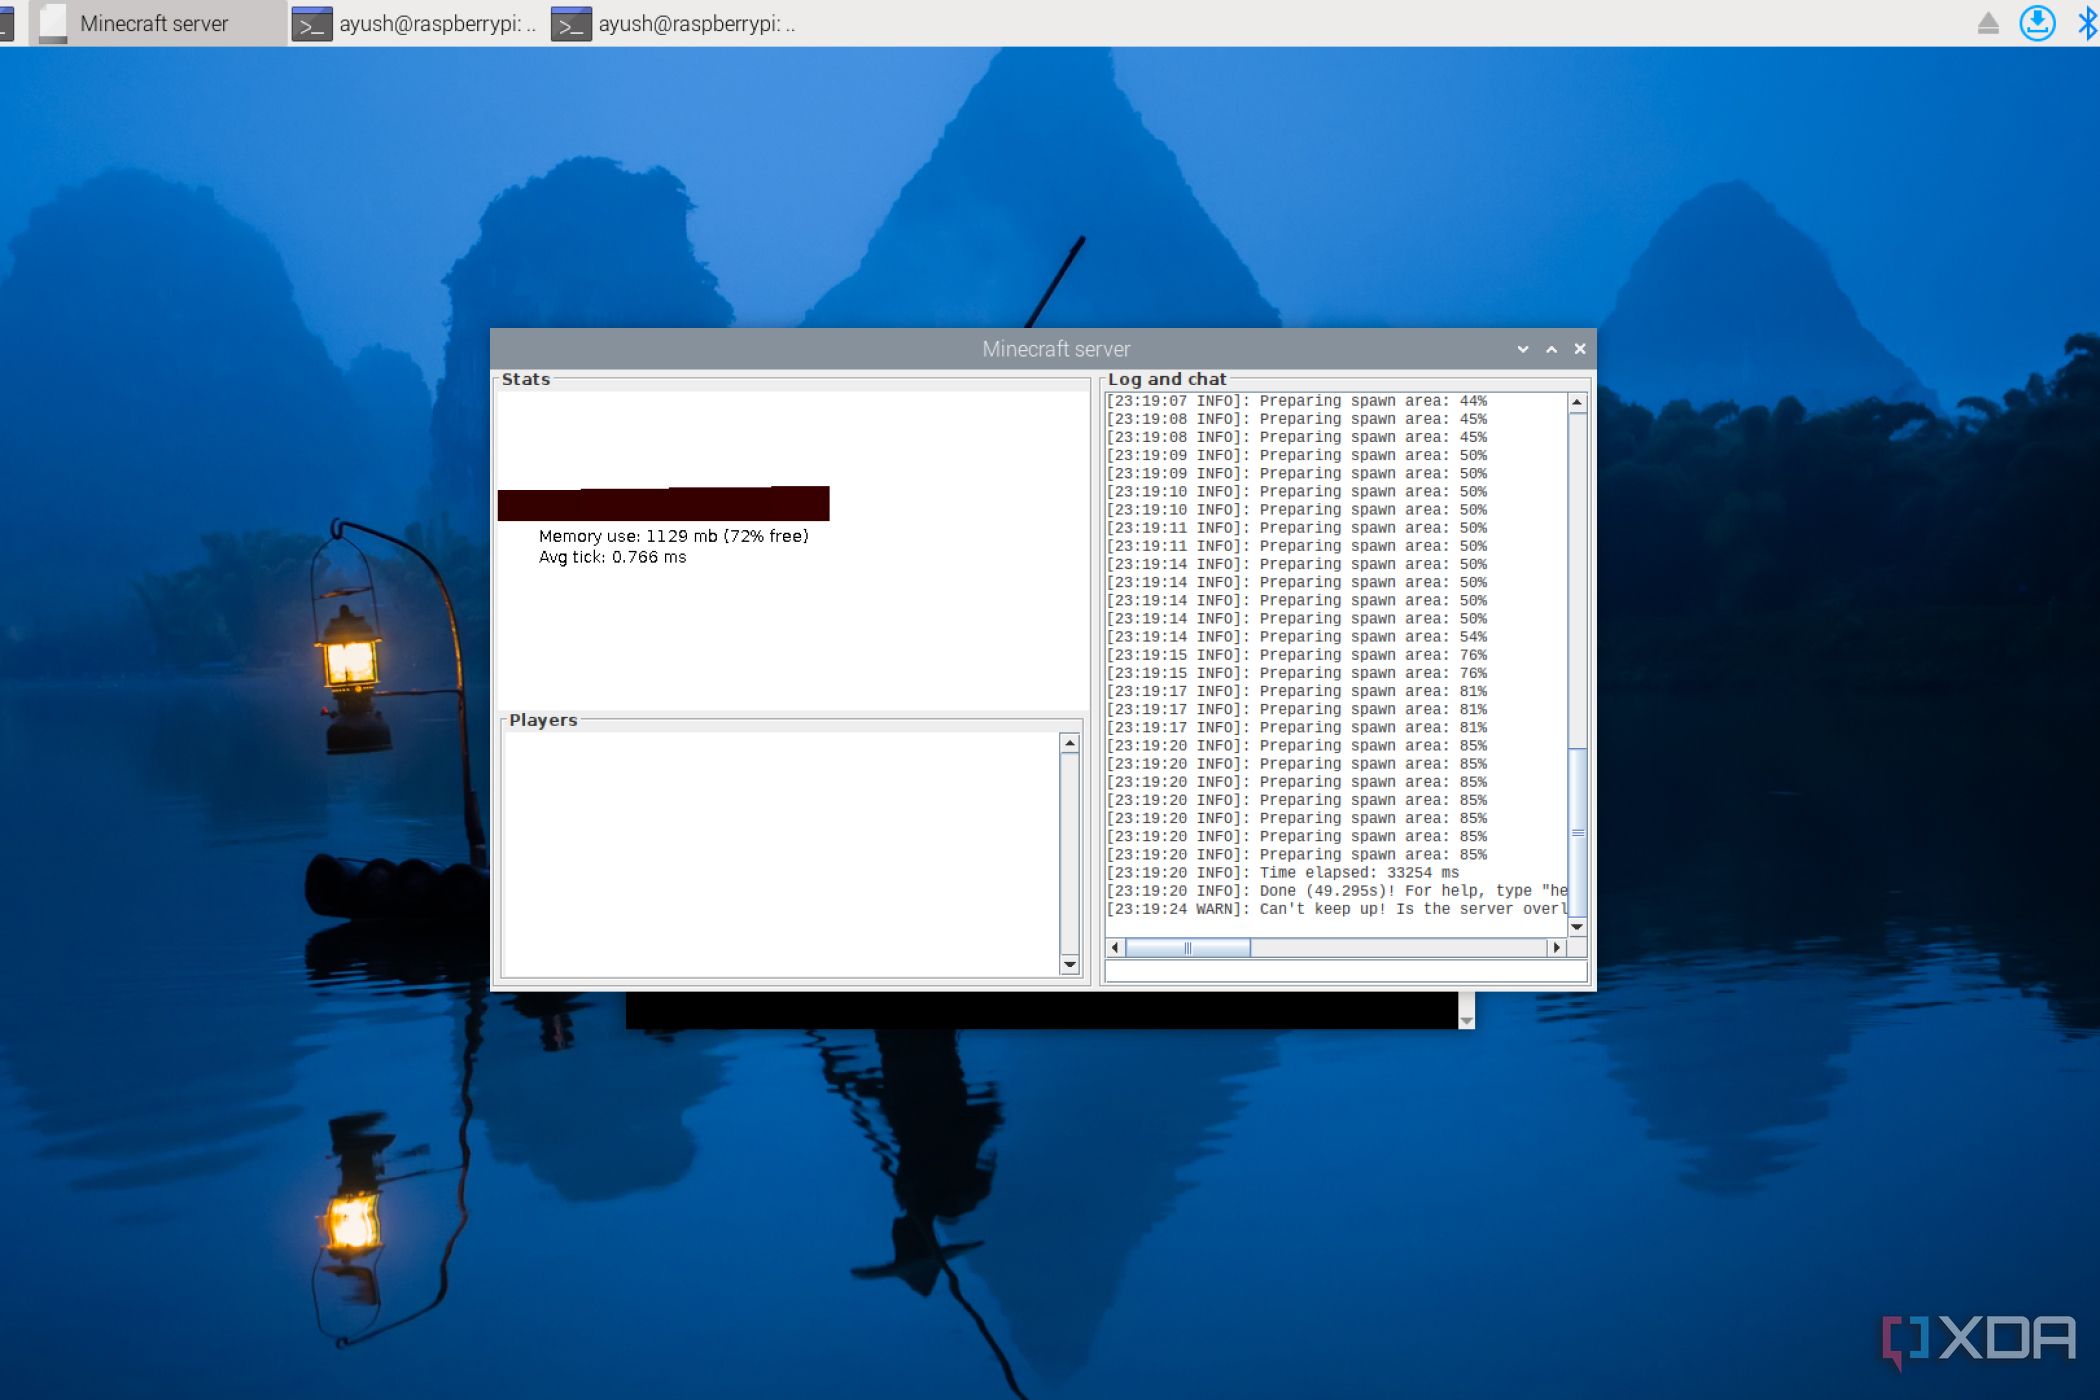Click the 'Preparing spawn area: 44%' log line

tap(1296, 401)
